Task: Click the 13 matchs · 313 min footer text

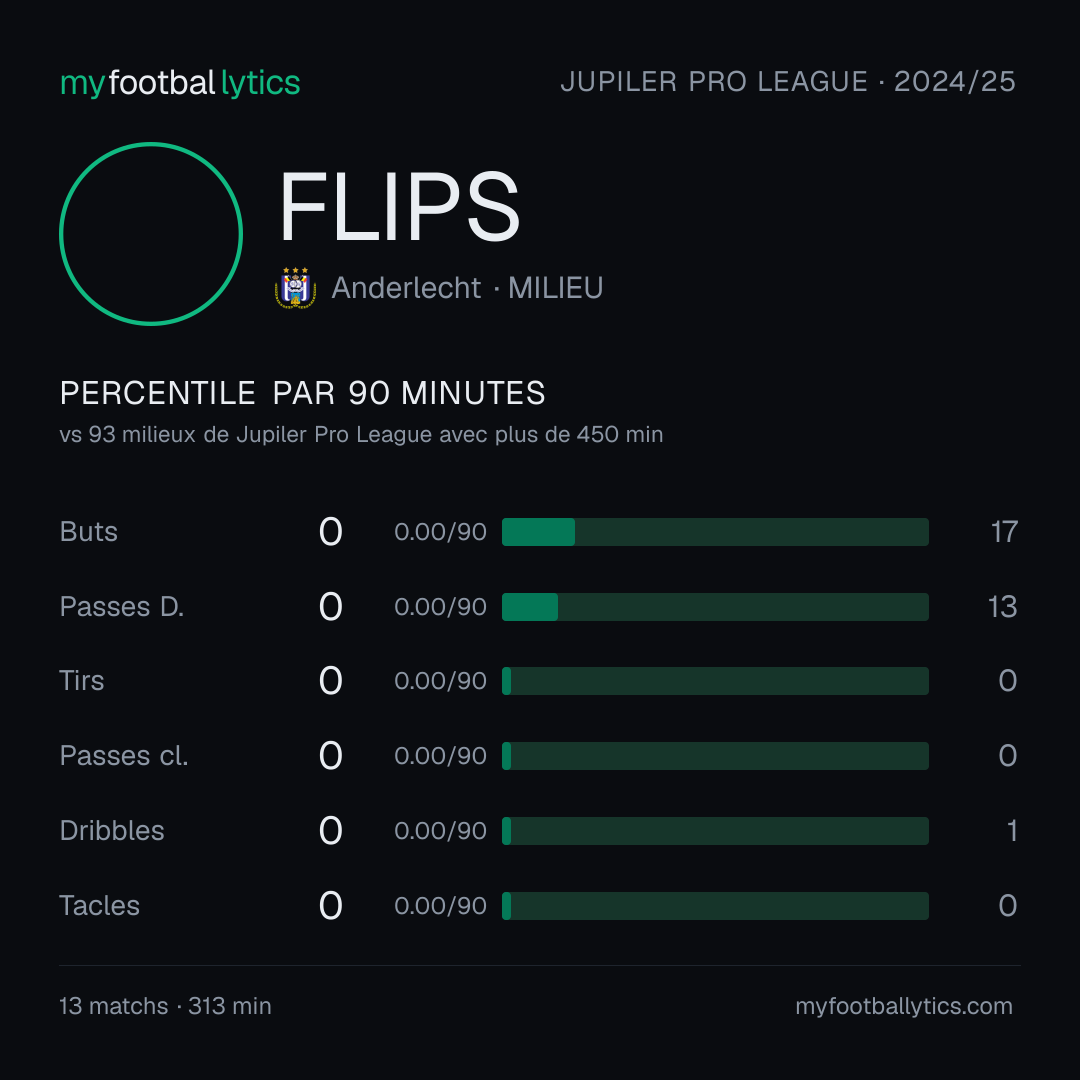Action: click(165, 1006)
